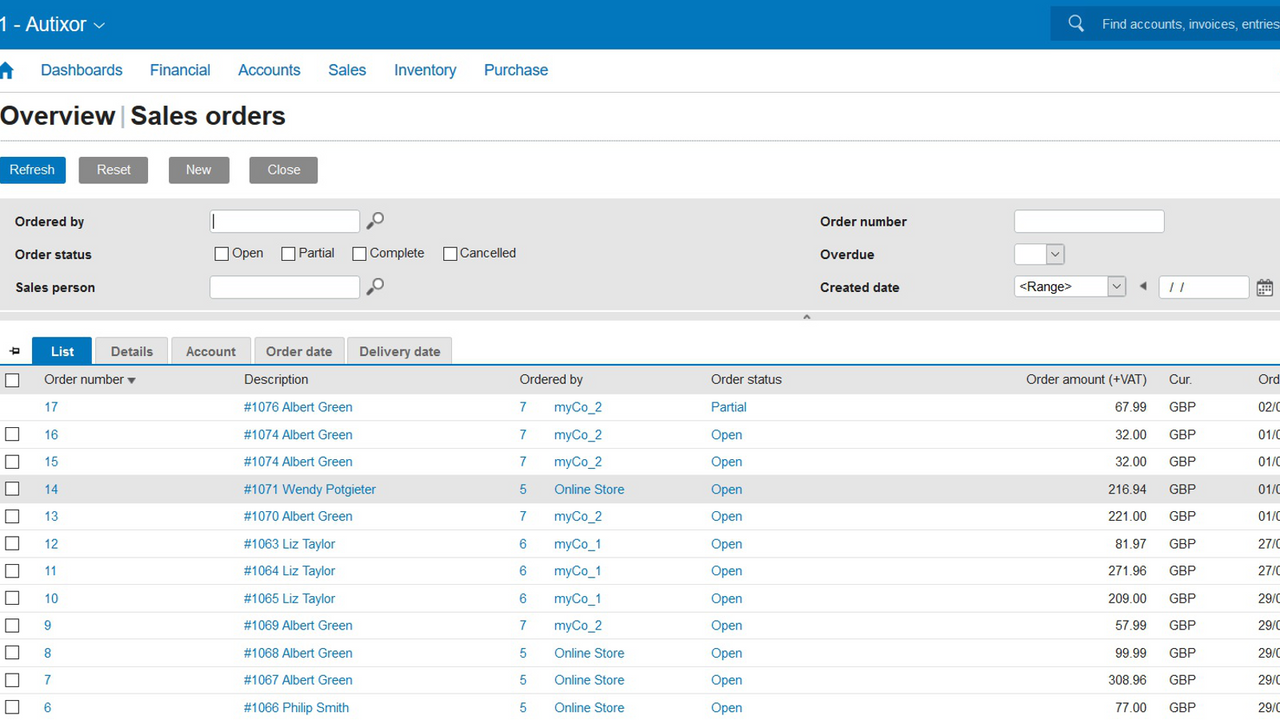1280x720 pixels.
Task: Tick the Partial order status checkbox
Action: (288, 254)
